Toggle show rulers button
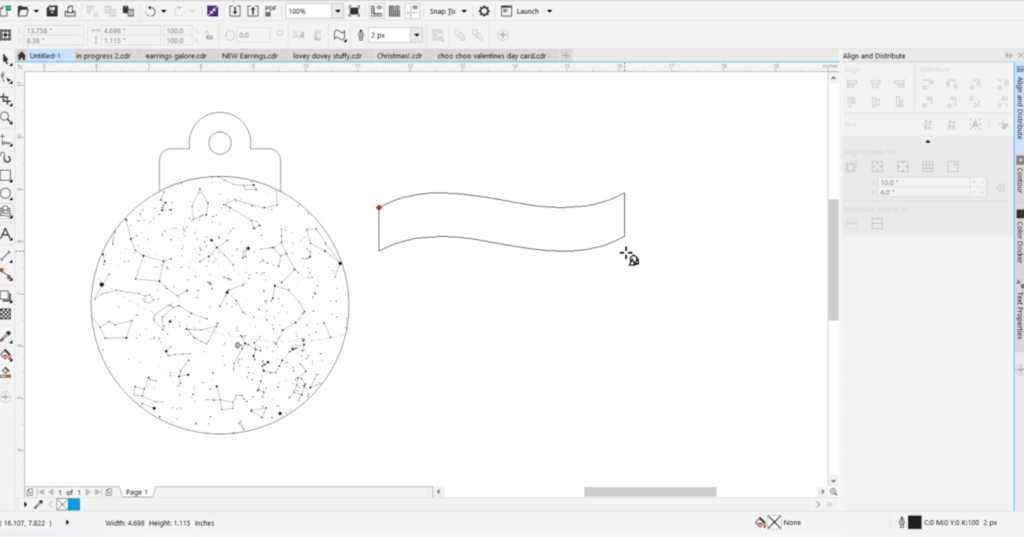 [376, 11]
